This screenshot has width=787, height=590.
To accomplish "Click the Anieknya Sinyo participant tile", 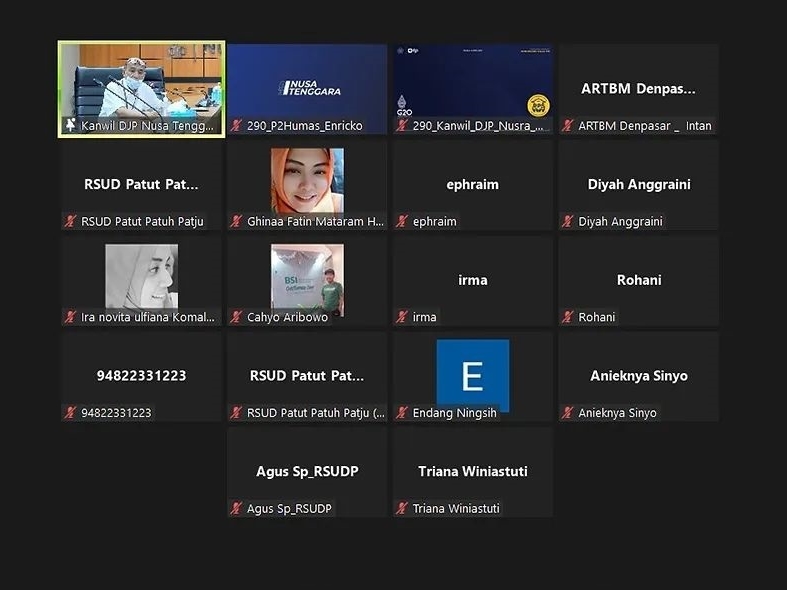I will [x=638, y=376].
